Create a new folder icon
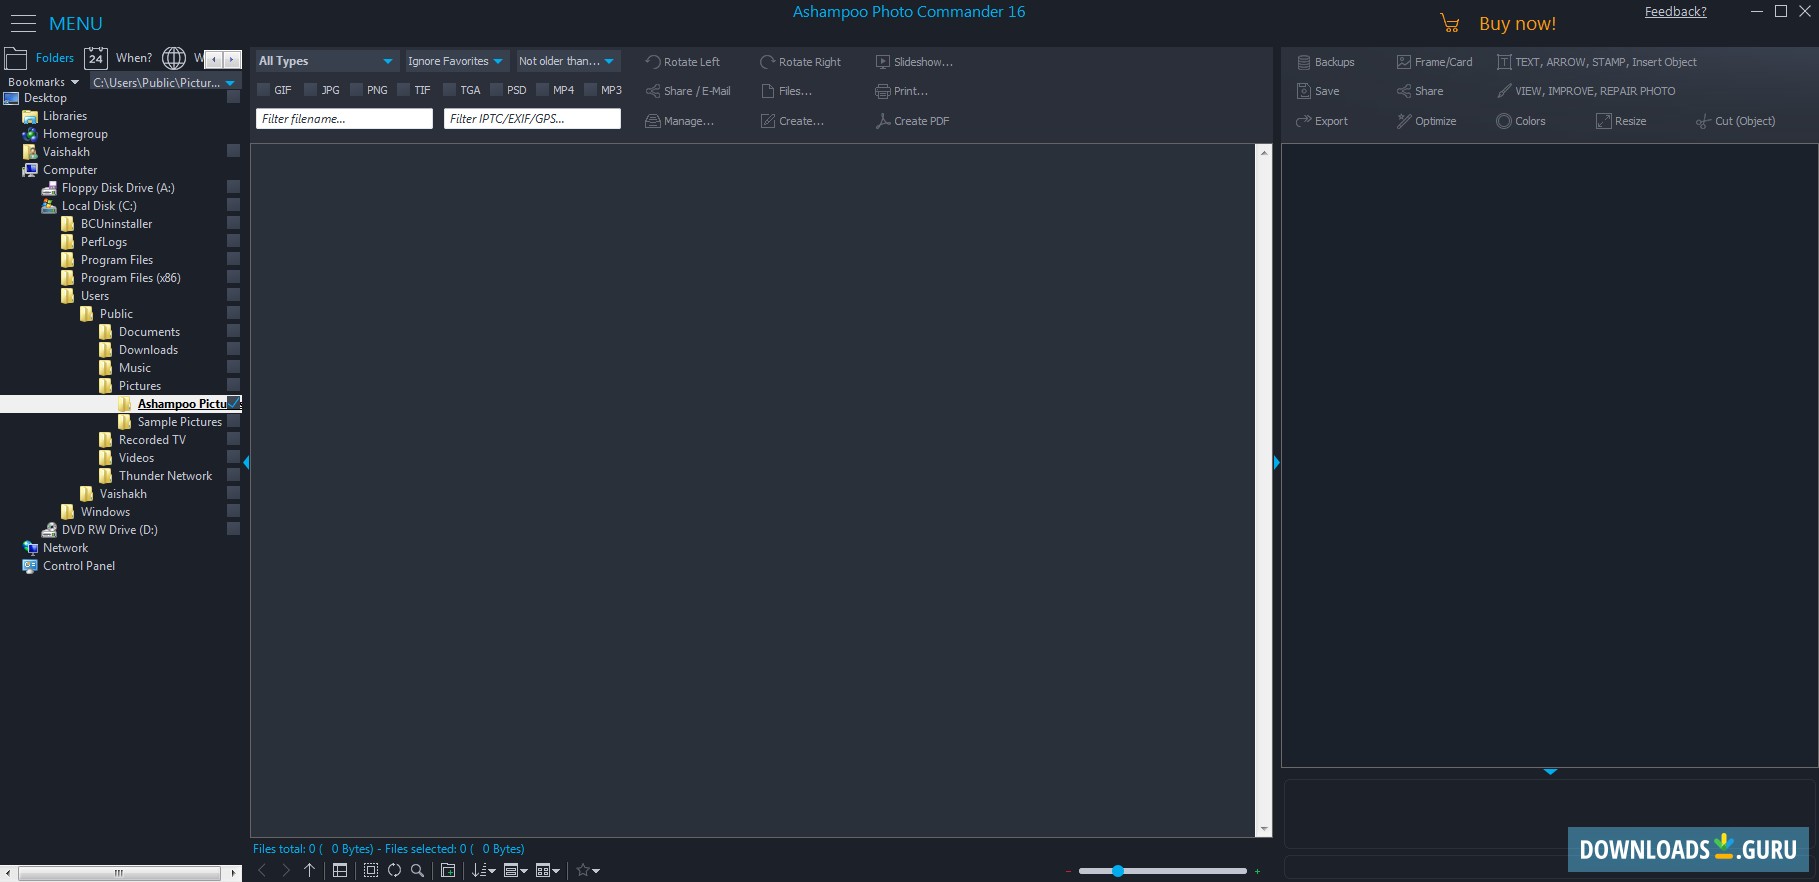The width and height of the screenshot is (1819, 882). point(448,870)
